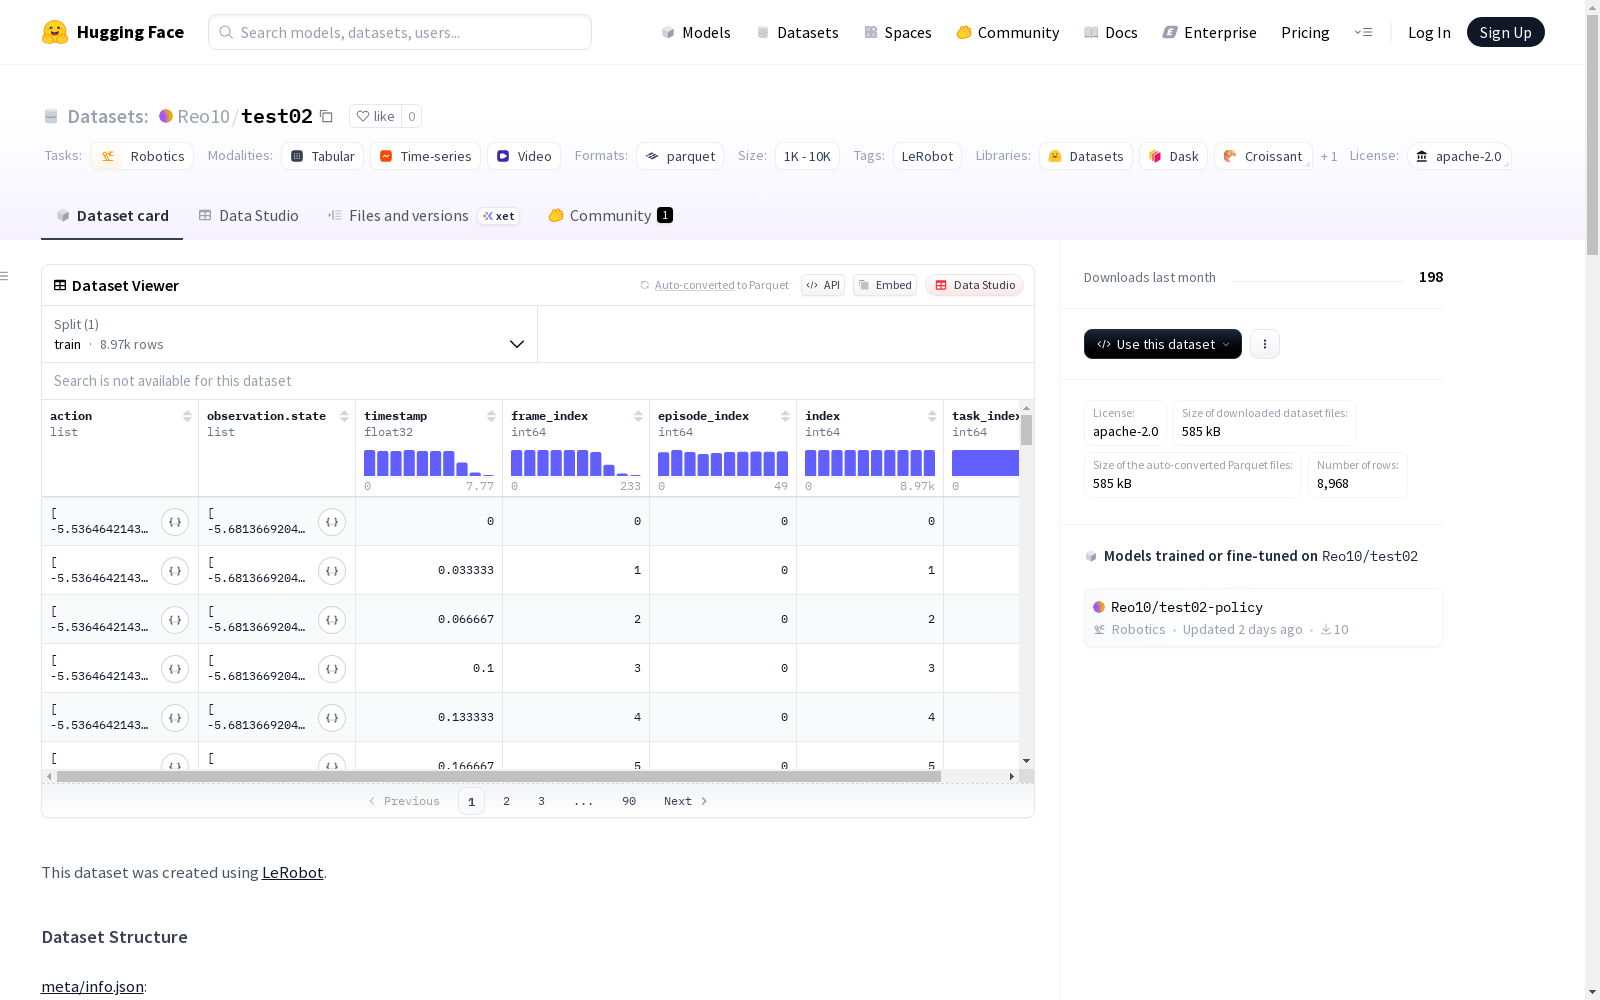Open the Files and versions tab

click(x=423, y=216)
